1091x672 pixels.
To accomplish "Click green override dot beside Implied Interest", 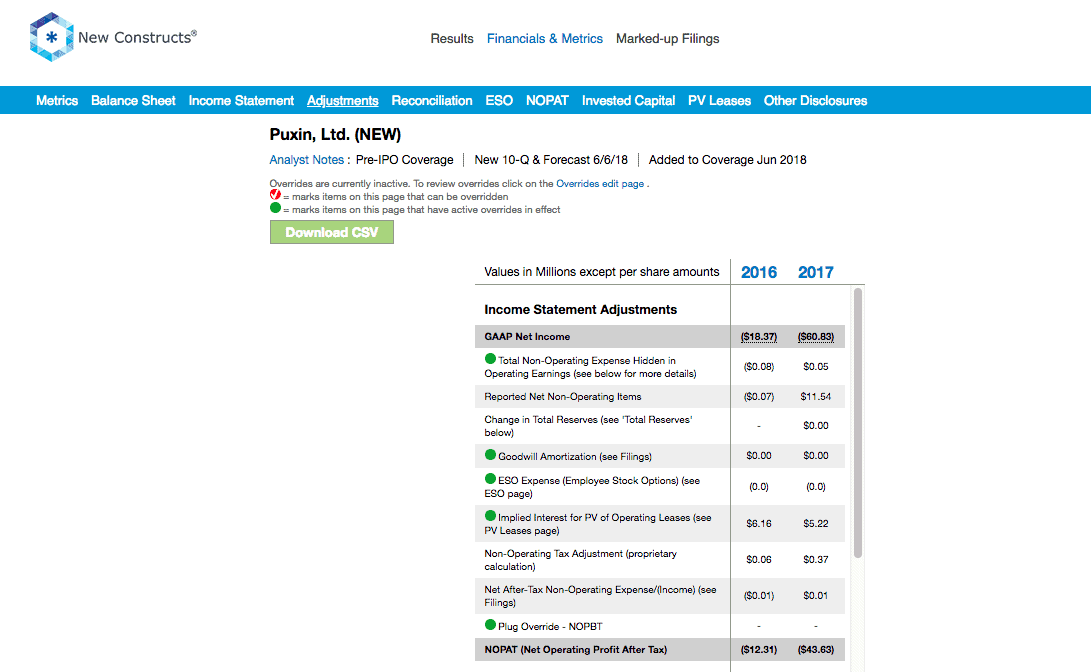I will 491,515.
